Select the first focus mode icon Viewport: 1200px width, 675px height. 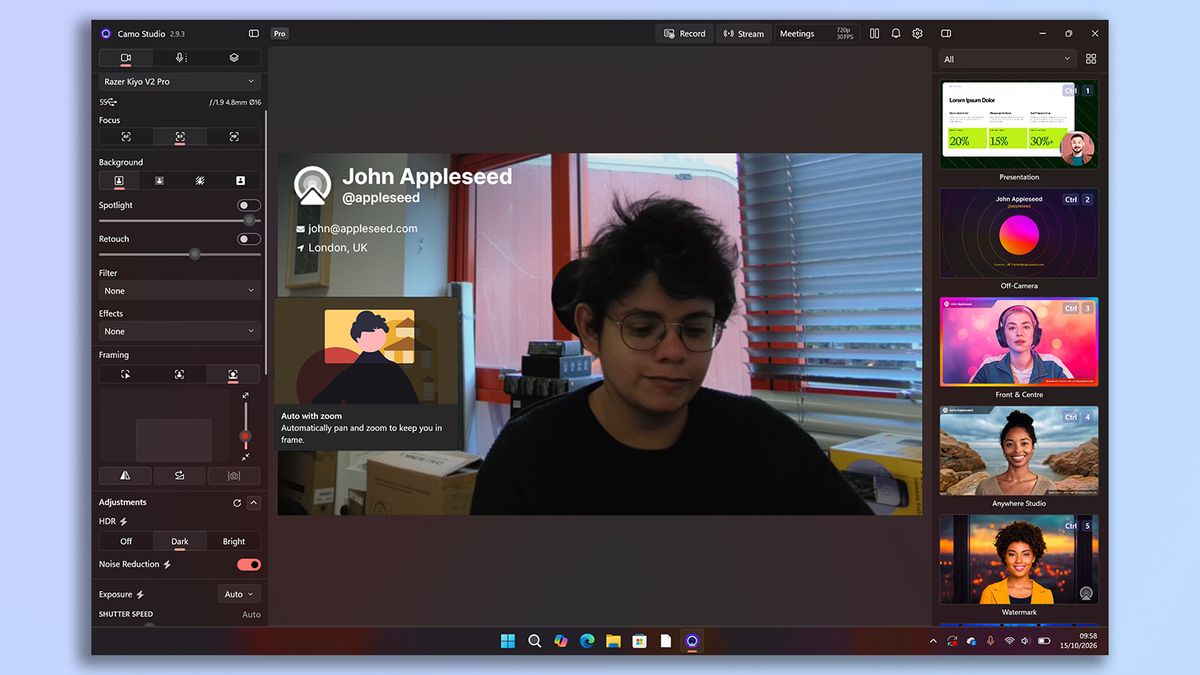pyautogui.click(x=126, y=136)
